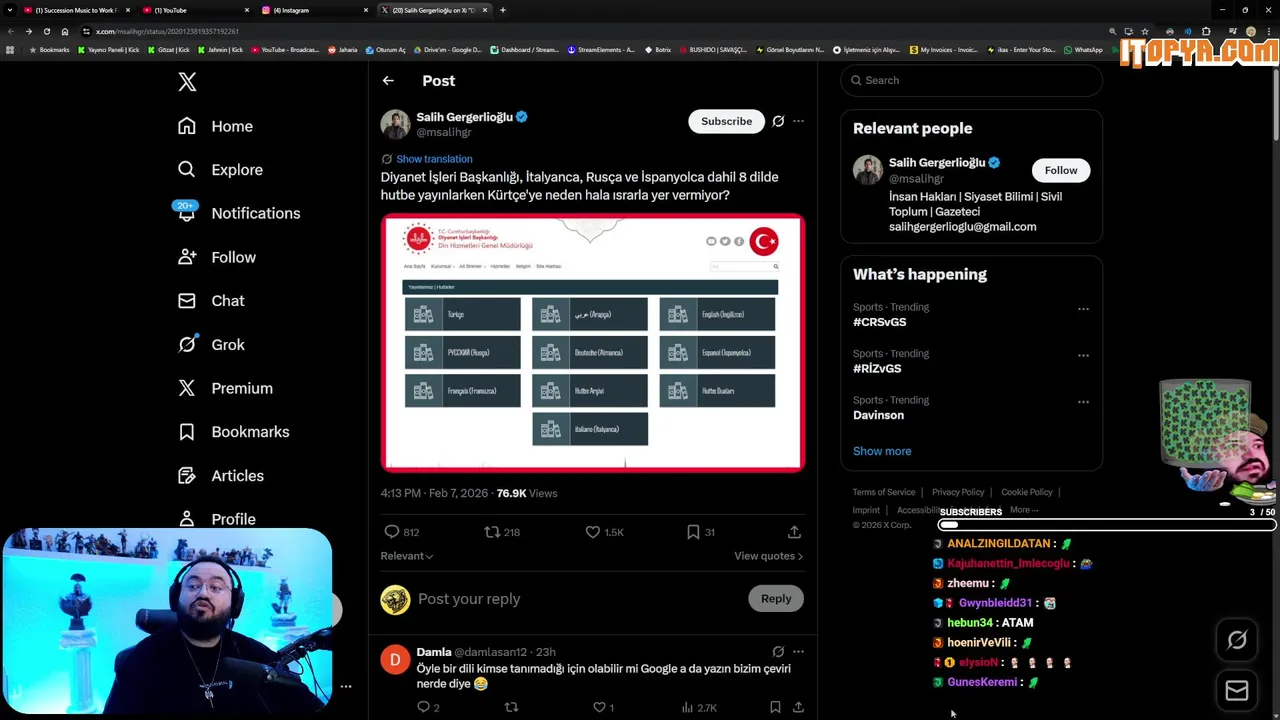Expand the browser tab search dropdown
Viewport: 1280px width, 720px height.
(9, 10)
